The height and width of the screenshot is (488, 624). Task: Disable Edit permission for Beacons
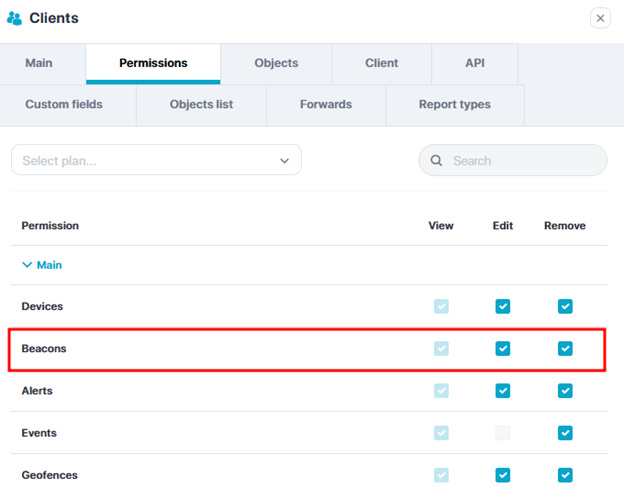coord(503,349)
